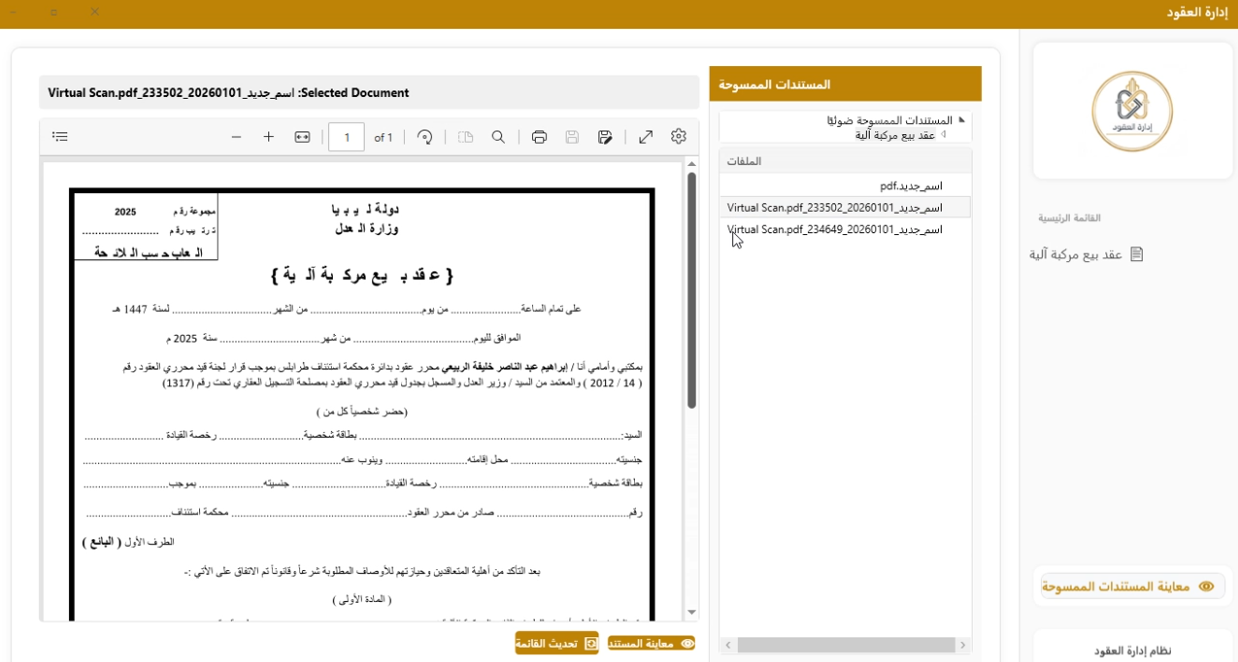Zoom out with the minus icon
The width and height of the screenshot is (1238, 662).
click(x=236, y=137)
